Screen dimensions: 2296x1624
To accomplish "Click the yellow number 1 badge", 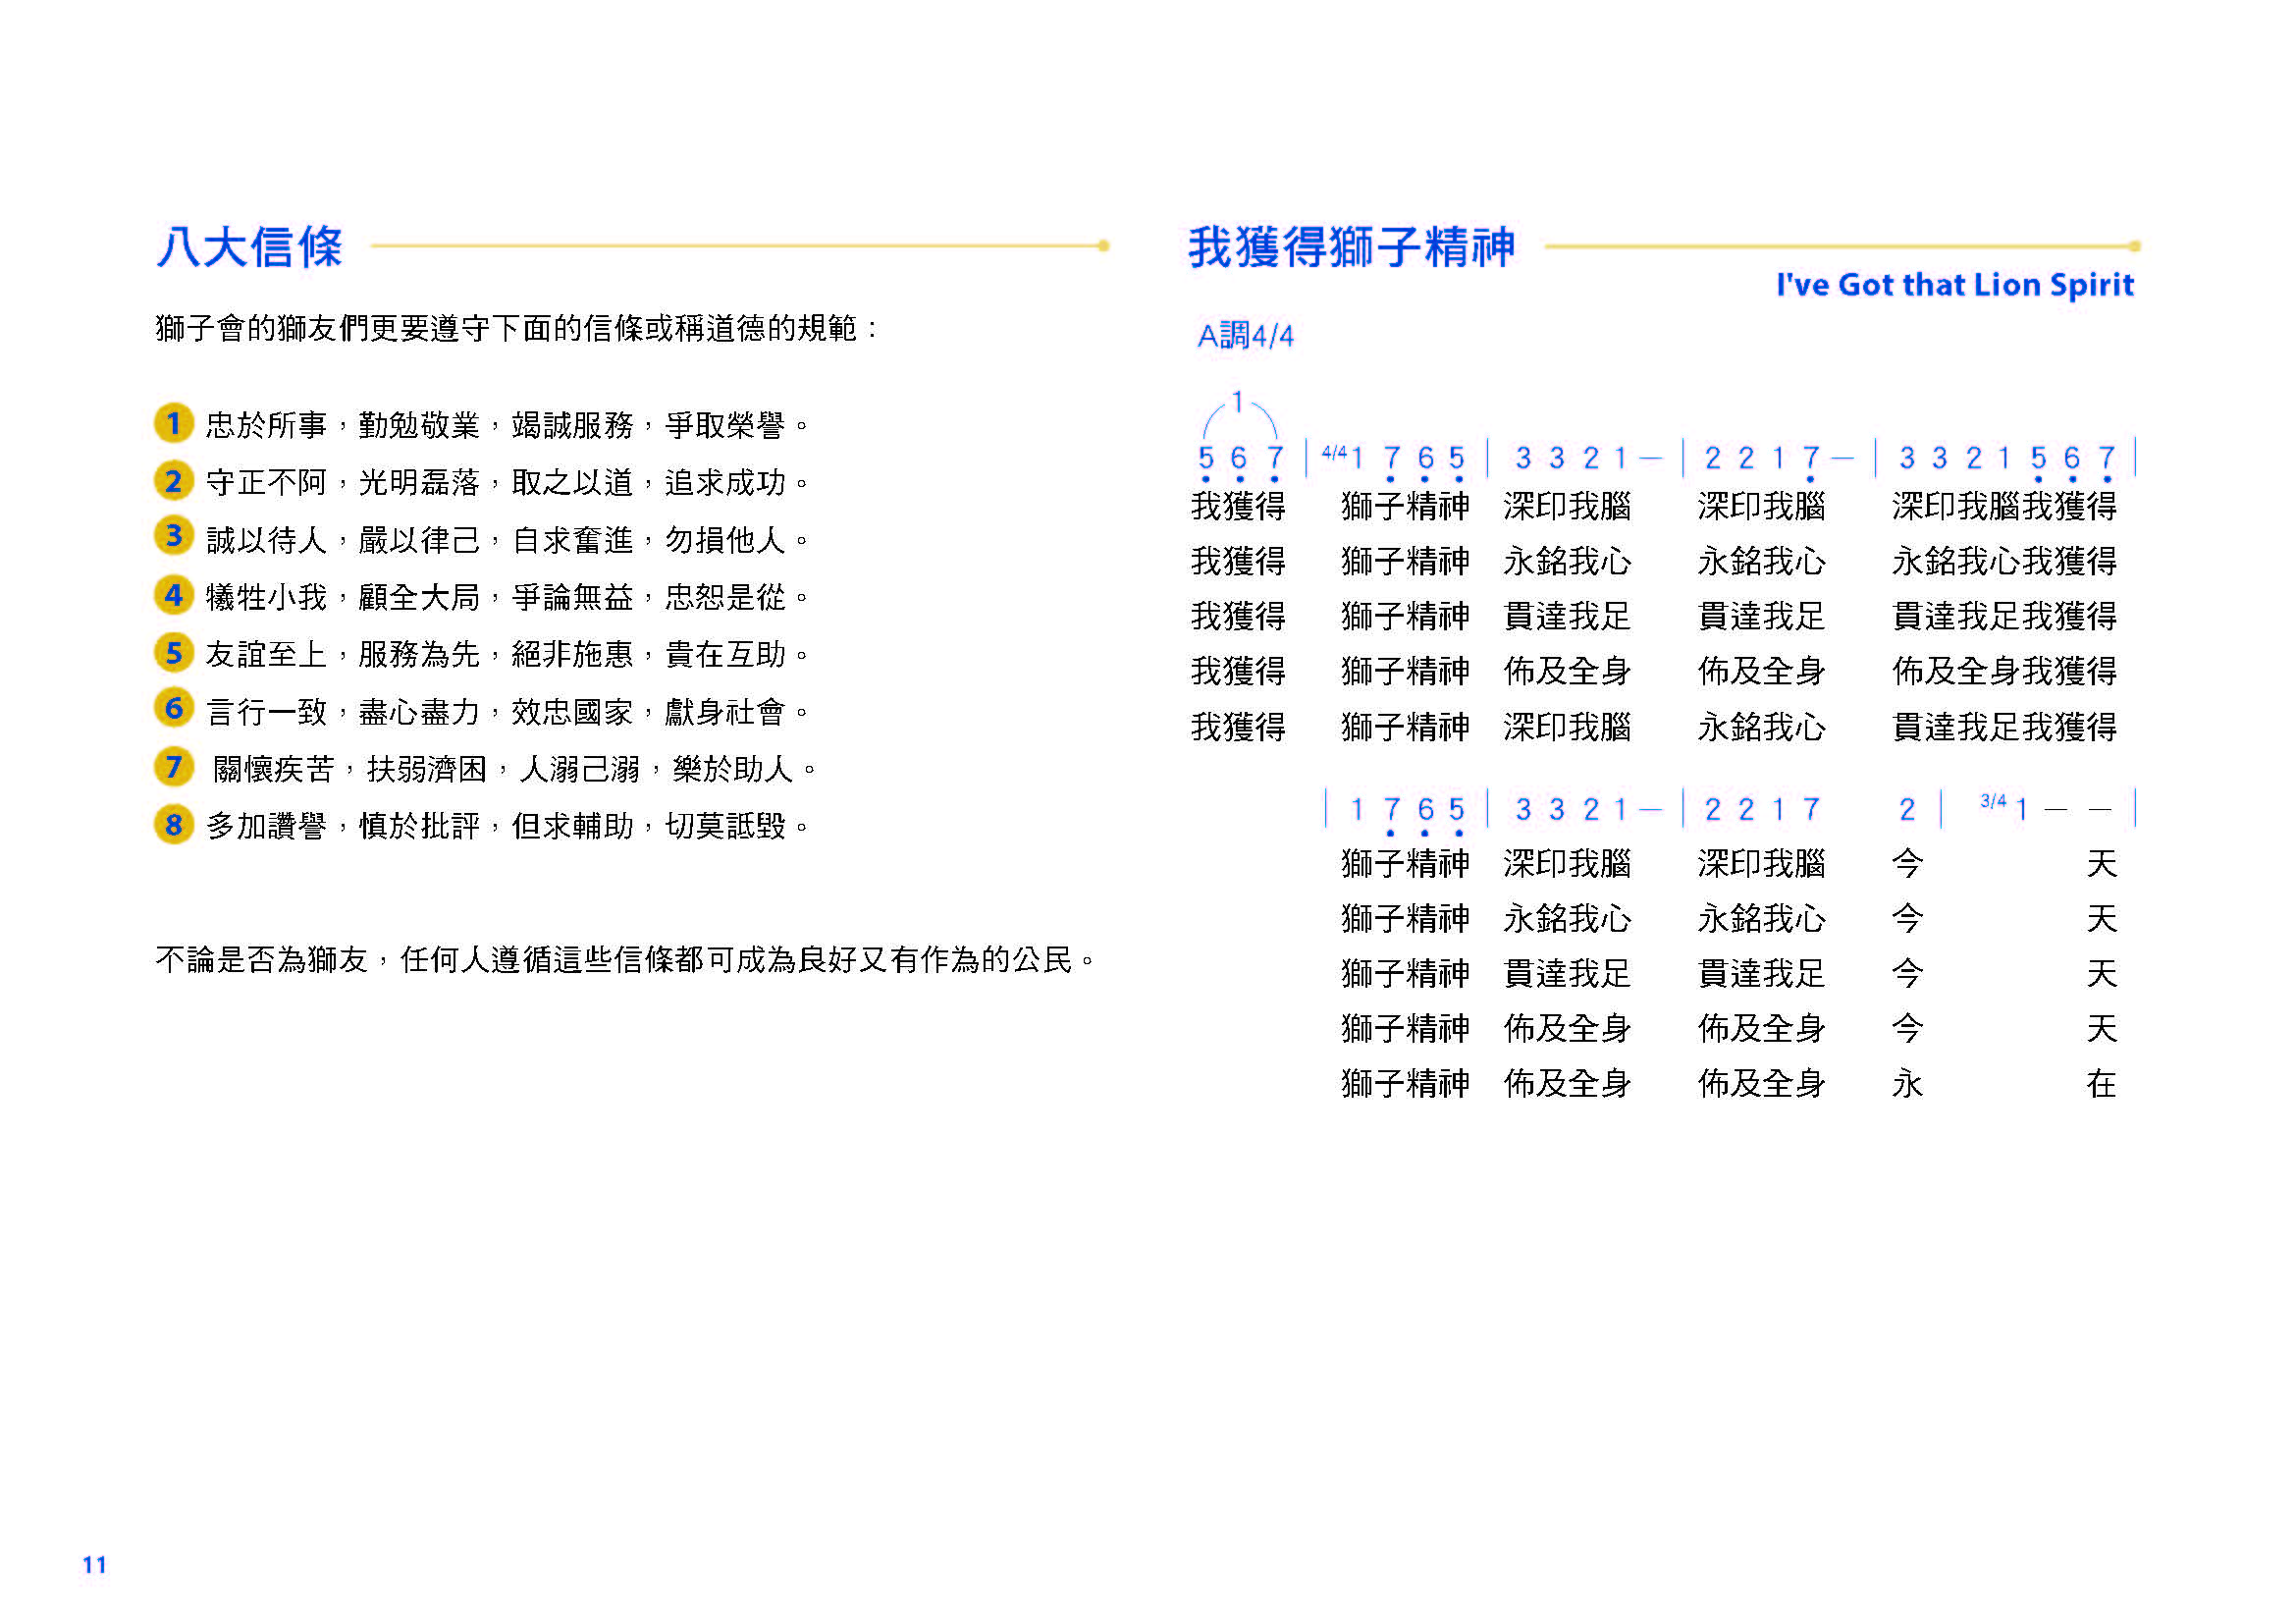I will (x=173, y=423).
